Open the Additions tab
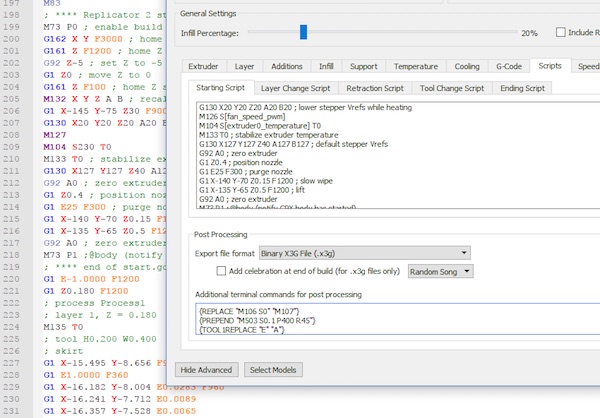Screen dimensions: 600x418 click(287, 66)
